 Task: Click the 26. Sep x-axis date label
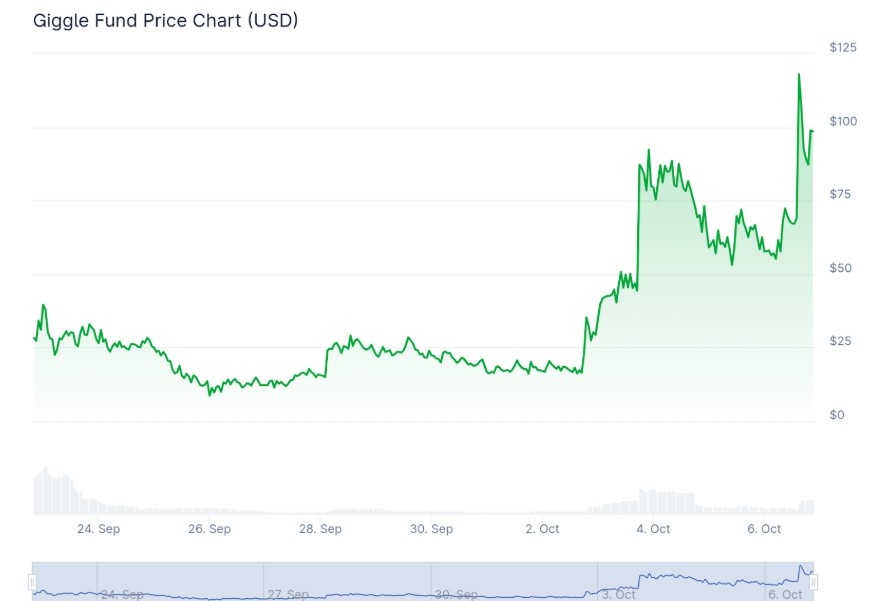point(209,529)
